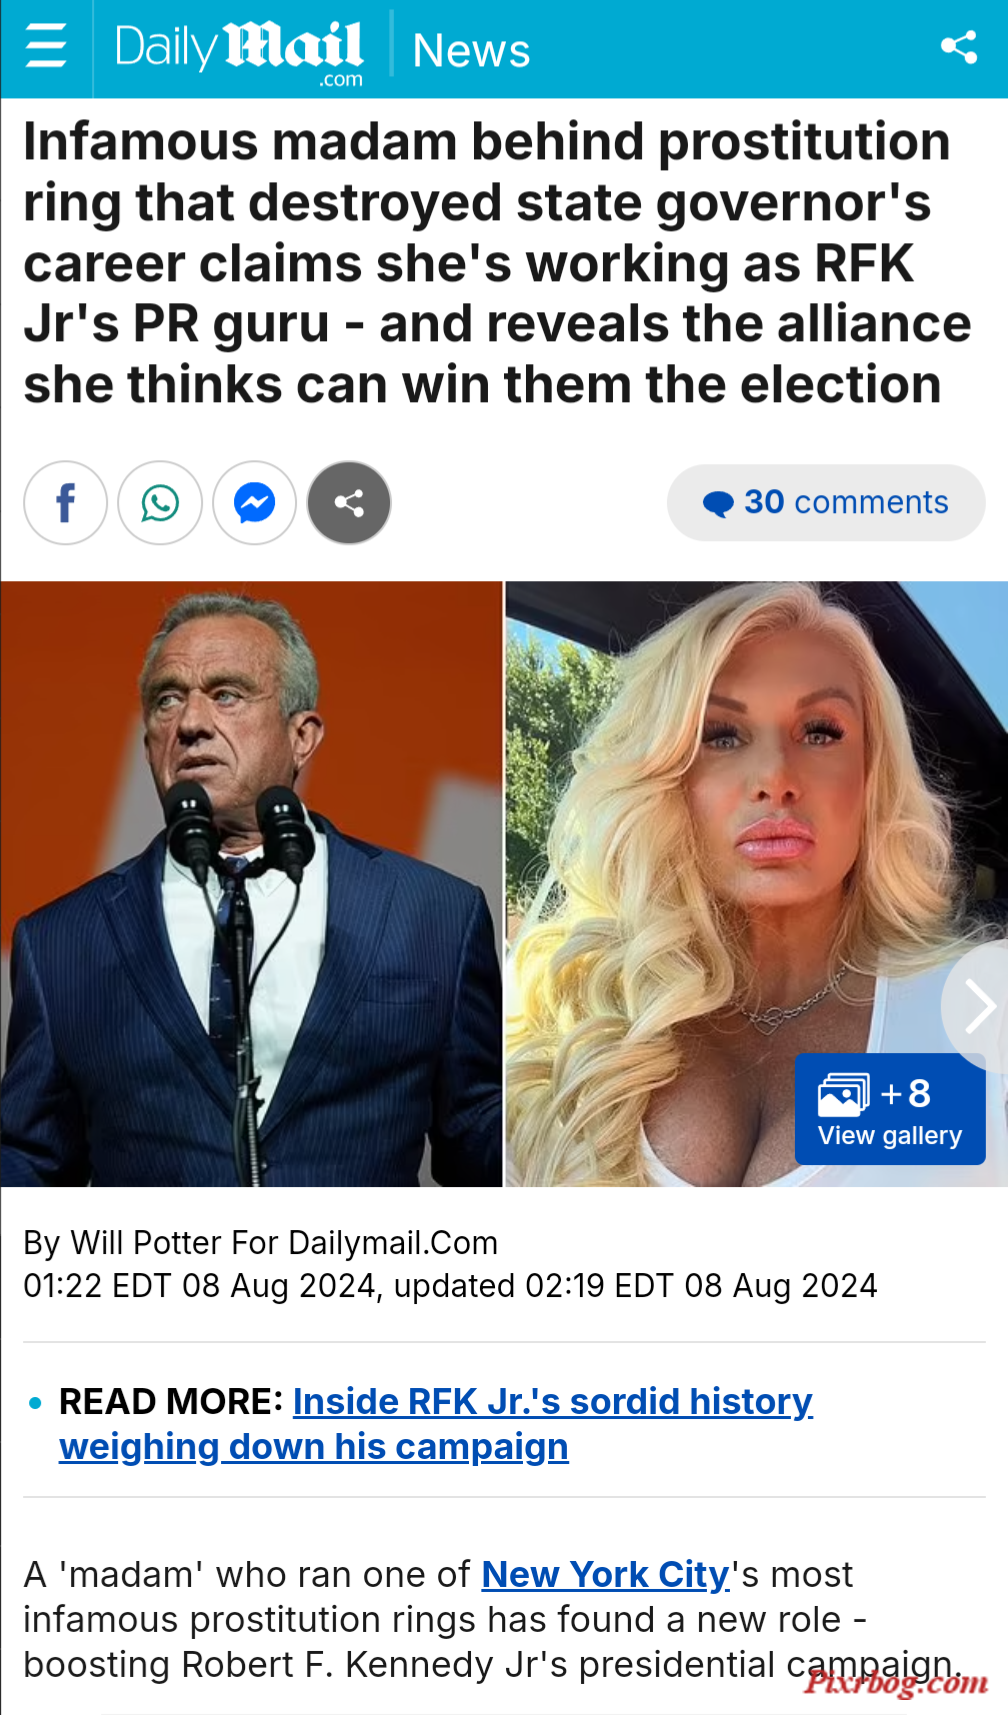Tap the article headline text
The image size is (1008, 1715).
[x=497, y=263]
